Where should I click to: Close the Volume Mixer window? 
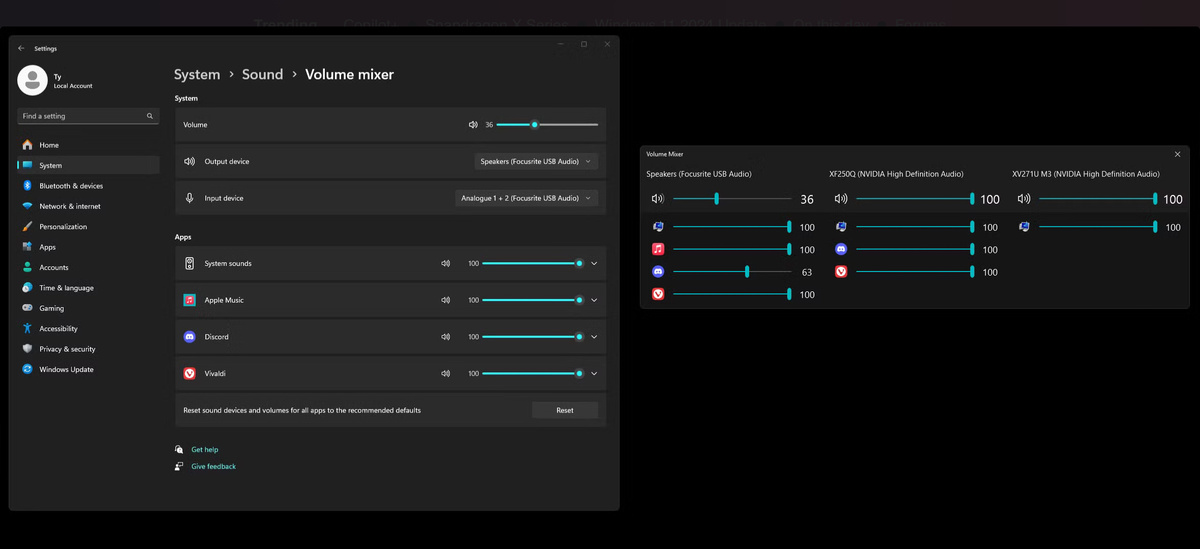pyautogui.click(x=1177, y=154)
